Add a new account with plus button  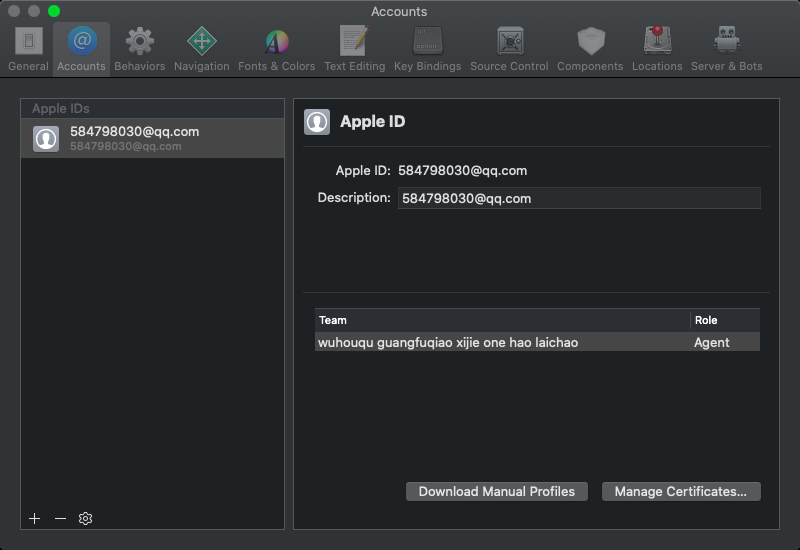(x=35, y=518)
